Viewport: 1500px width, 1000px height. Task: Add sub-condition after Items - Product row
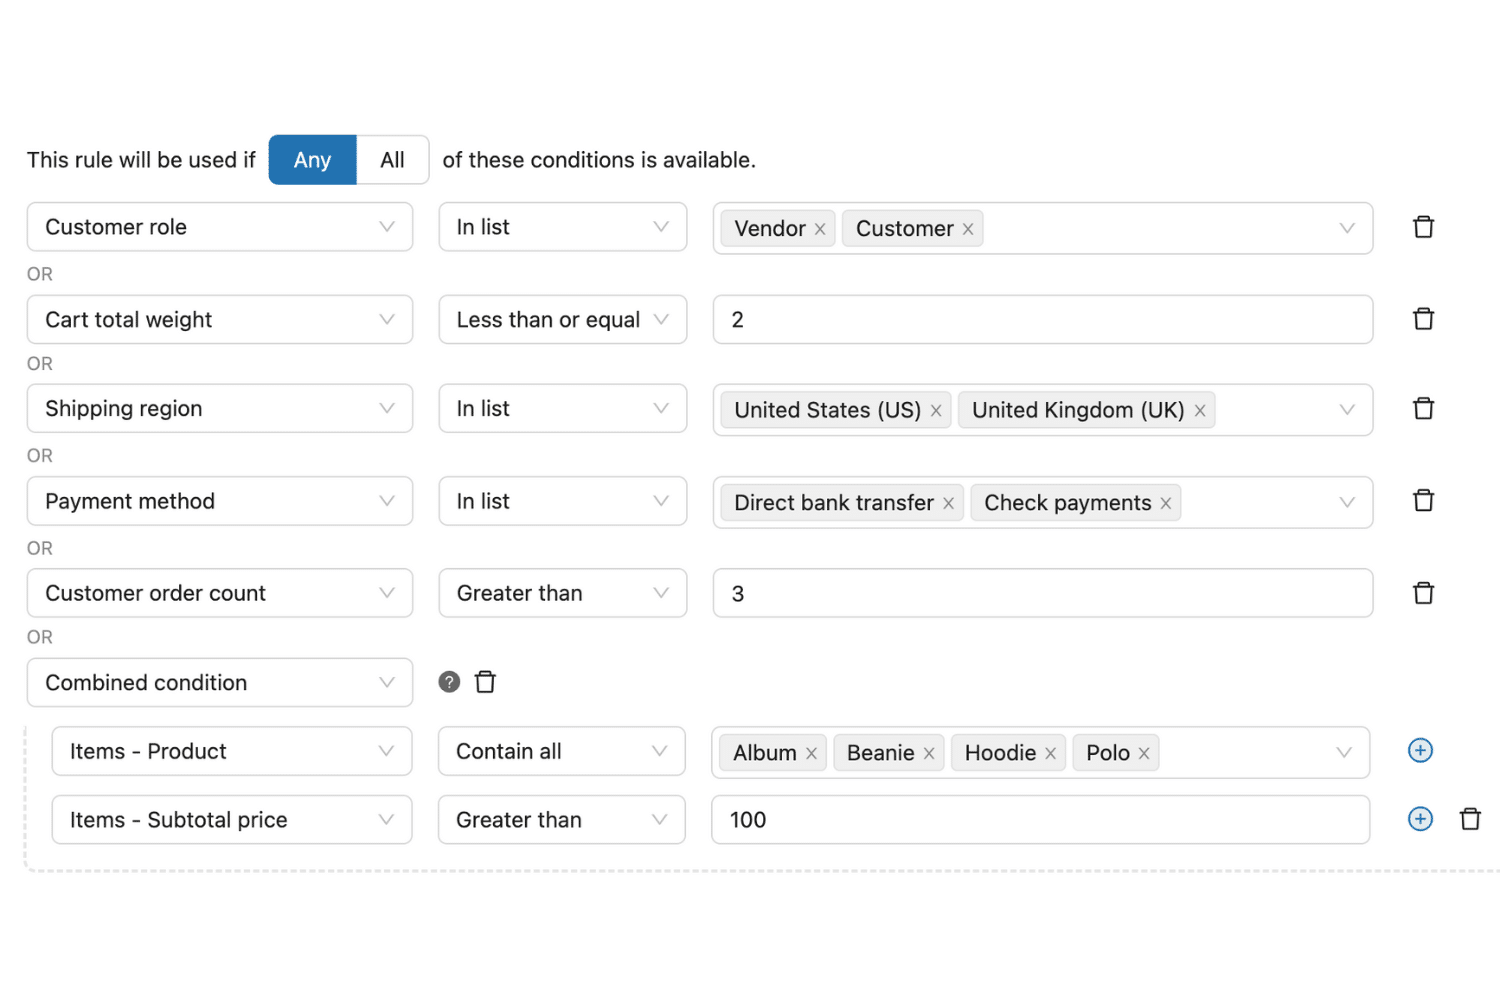point(1420,751)
